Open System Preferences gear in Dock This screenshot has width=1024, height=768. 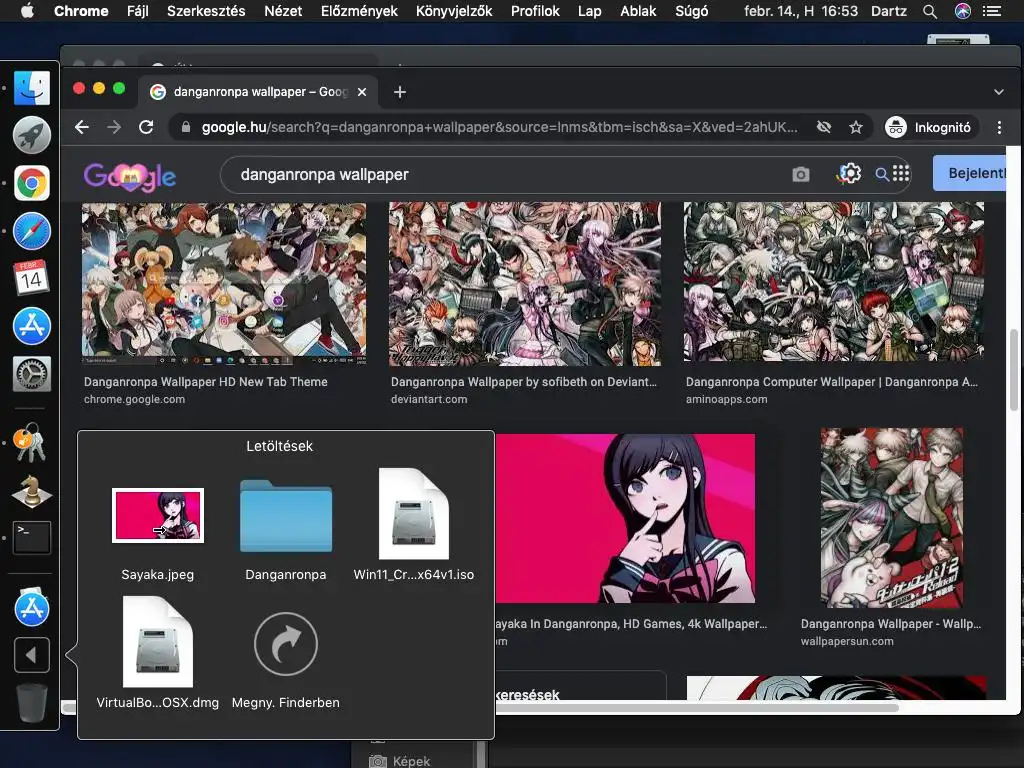click(x=31, y=374)
